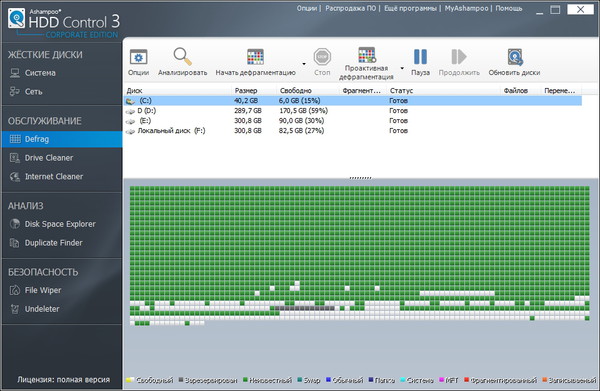The width and height of the screenshot is (600, 391).
Task: Click free space 82,5 GB (27%) cell
Action: (302, 130)
